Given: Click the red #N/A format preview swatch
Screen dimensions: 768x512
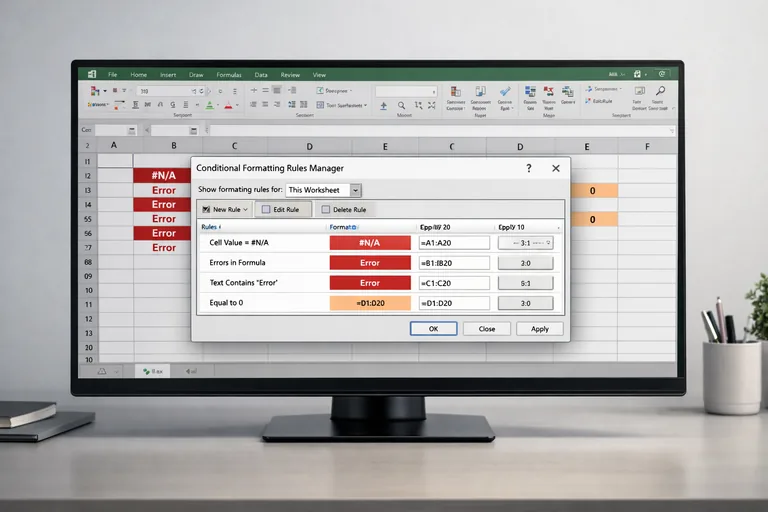Looking at the screenshot, I should point(370,243).
